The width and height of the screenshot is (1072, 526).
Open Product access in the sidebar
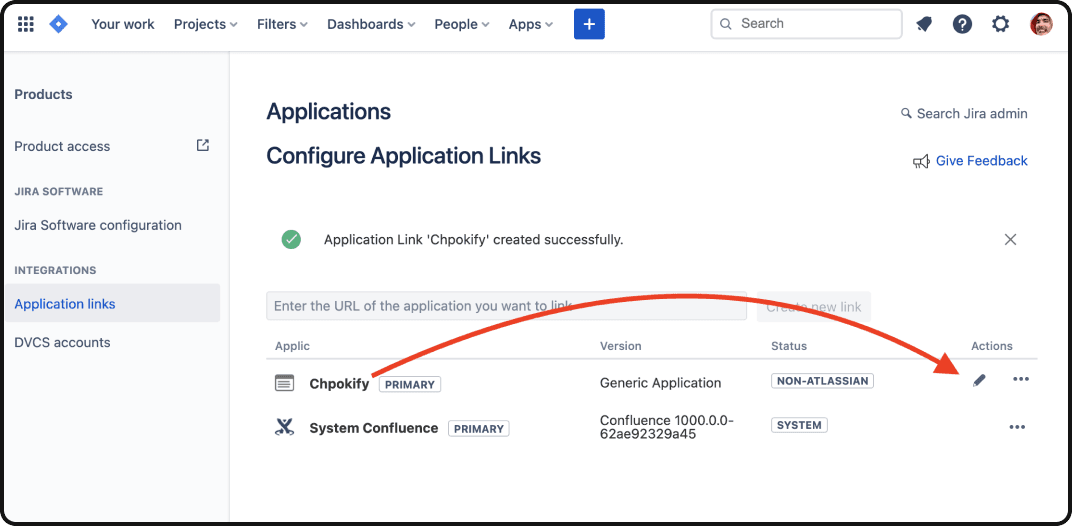62,146
